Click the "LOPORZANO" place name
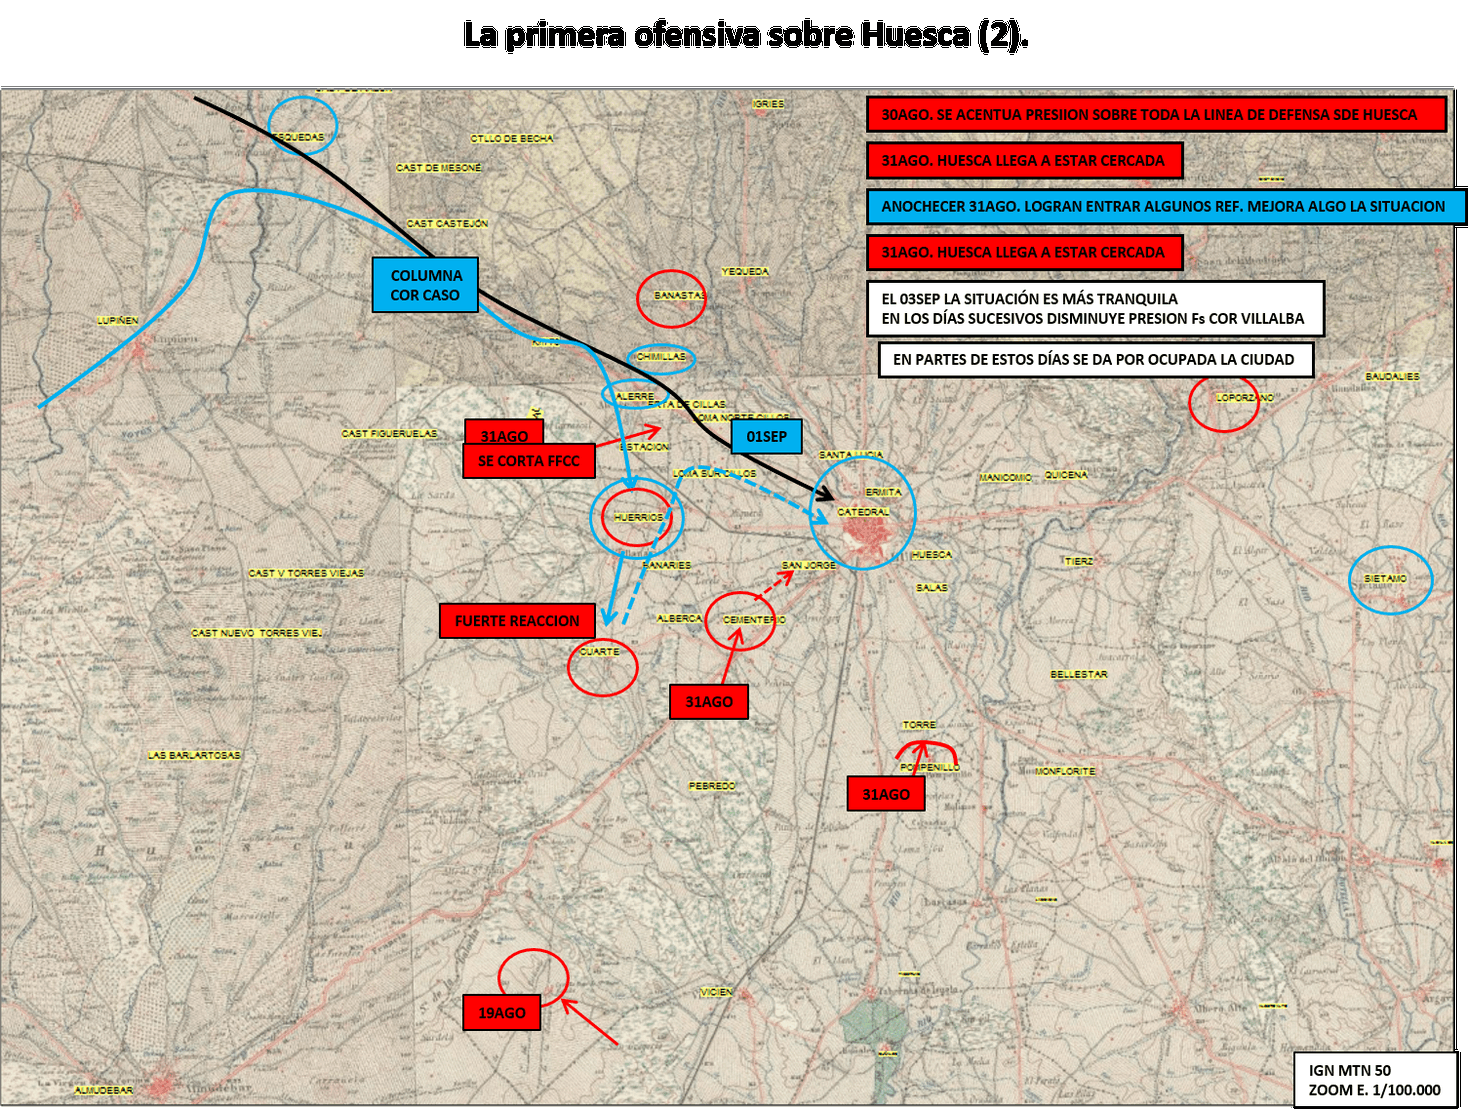Viewport: 1468px width, 1109px height. [1245, 398]
